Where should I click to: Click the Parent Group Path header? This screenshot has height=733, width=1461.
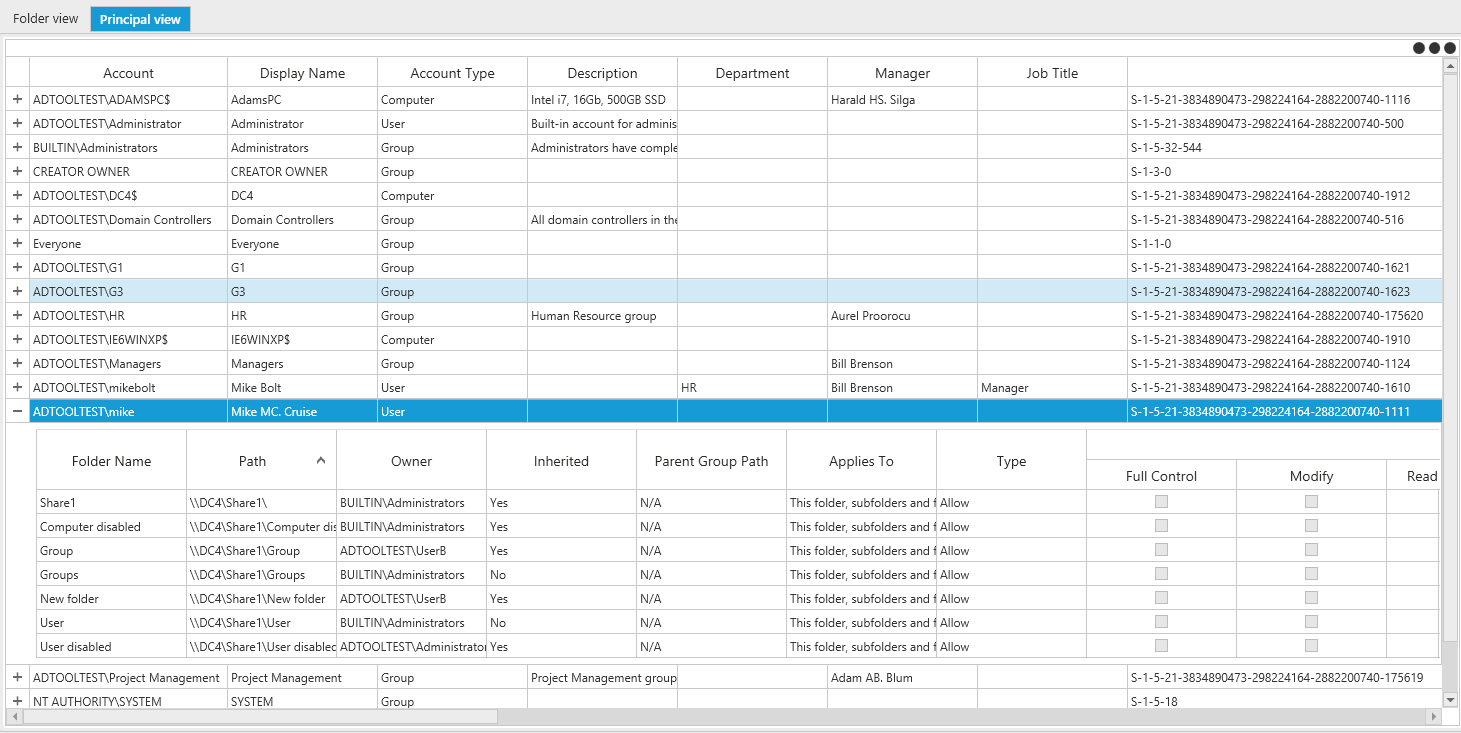click(x=711, y=461)
